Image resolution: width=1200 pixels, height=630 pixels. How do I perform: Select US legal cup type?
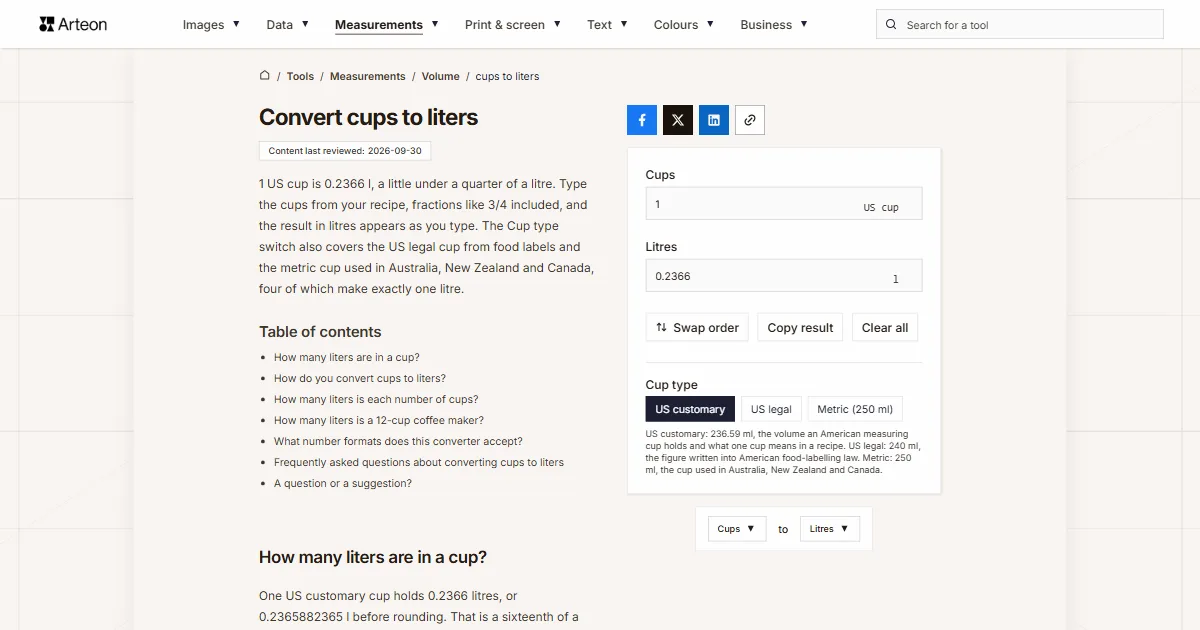771,409
